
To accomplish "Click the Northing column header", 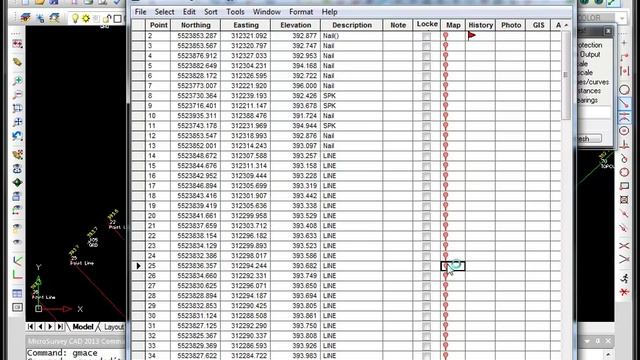I will pos(196,25).
